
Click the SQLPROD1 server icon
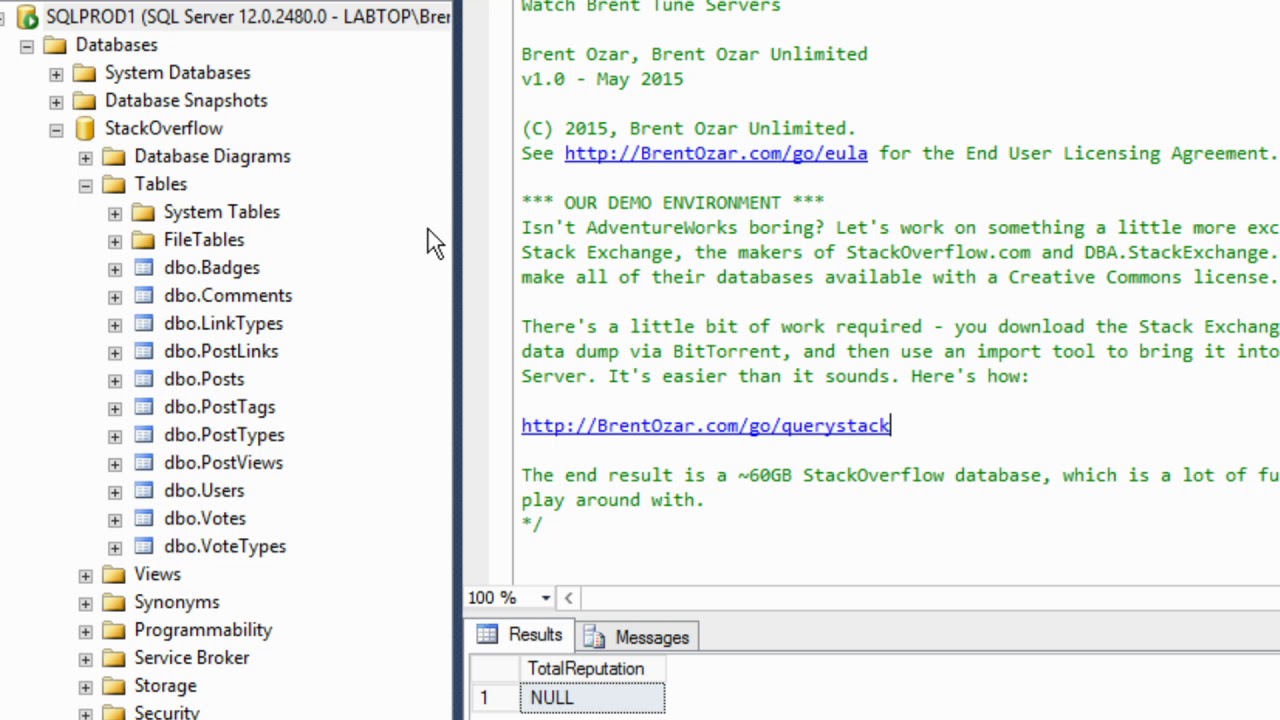point(27,17)
